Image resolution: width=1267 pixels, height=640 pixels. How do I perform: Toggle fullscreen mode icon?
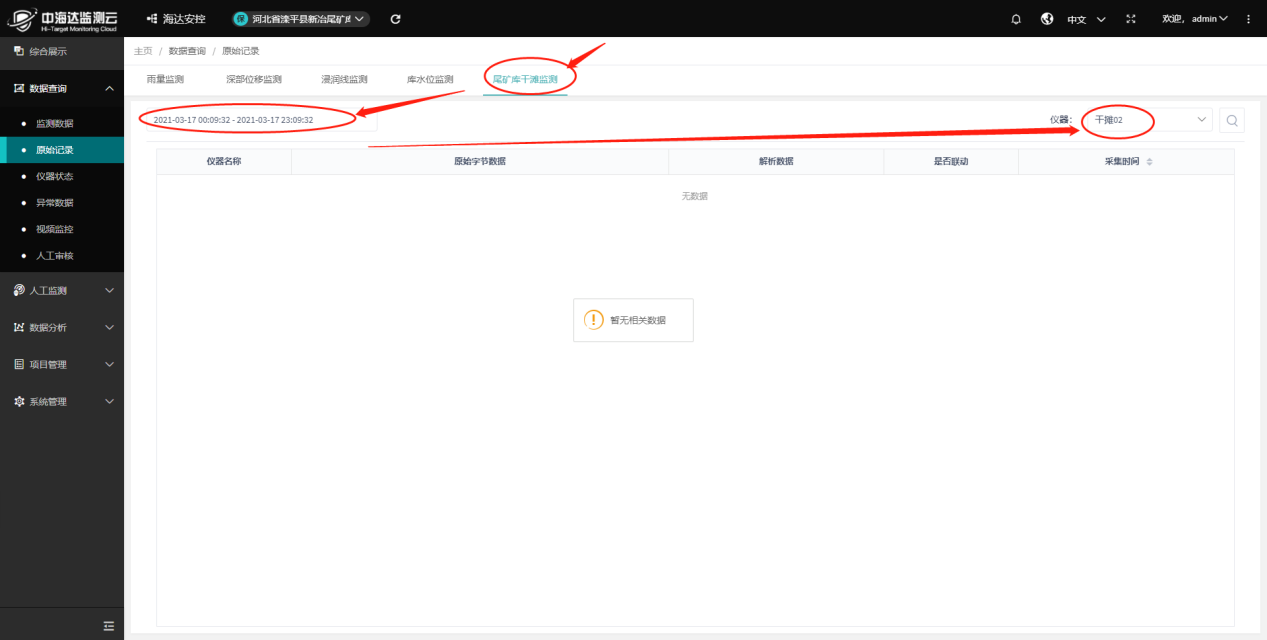click(x=1131, y=19)
